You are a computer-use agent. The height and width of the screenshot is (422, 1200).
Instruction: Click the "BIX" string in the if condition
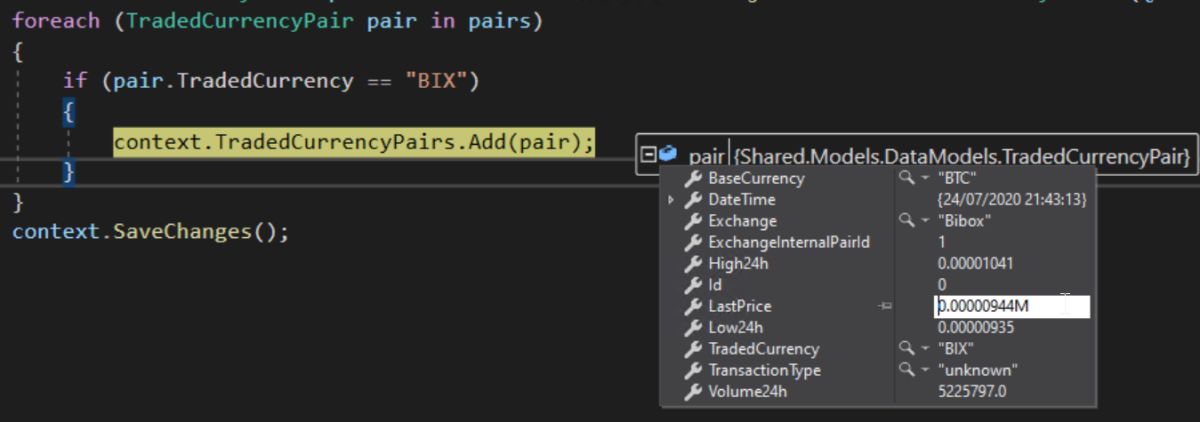tap(436, 81)
